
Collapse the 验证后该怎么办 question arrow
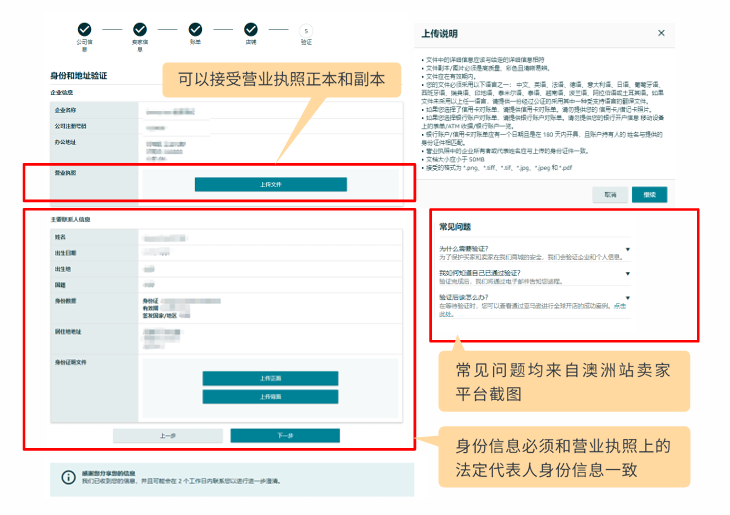click(627, 297)
